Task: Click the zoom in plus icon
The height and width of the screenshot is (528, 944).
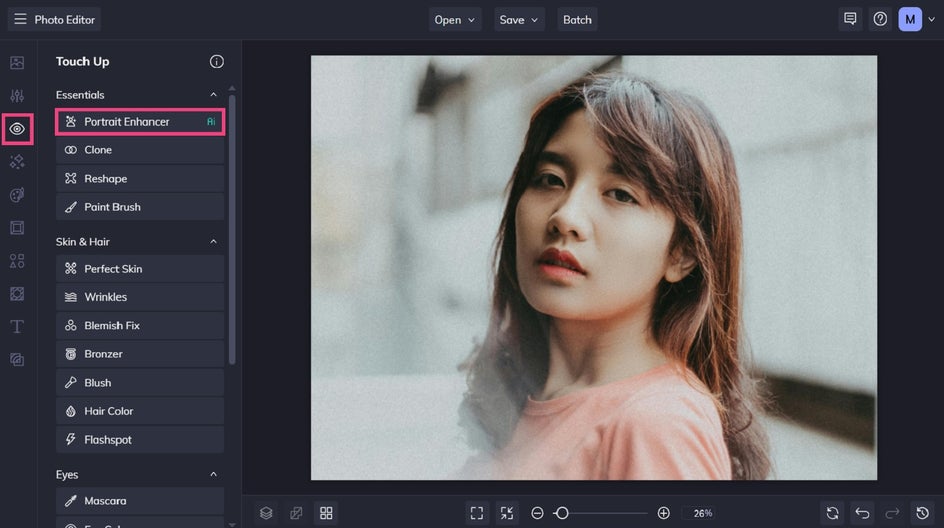Action: click(x=663, y=513)
